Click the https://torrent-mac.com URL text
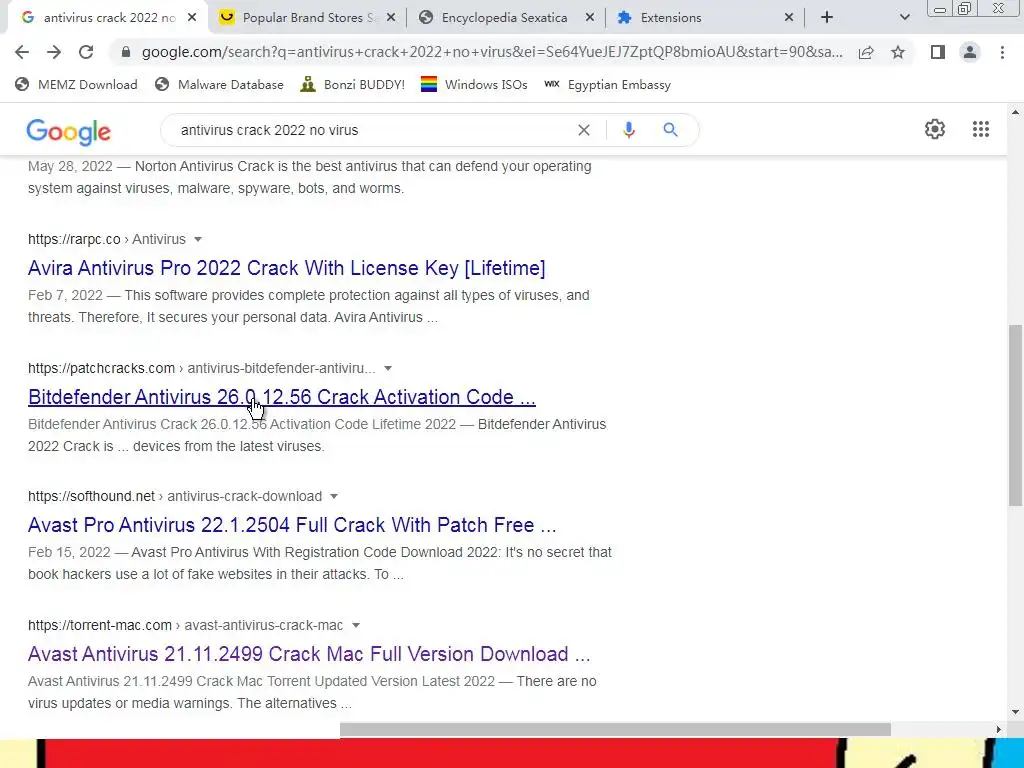Viewport: 1024px width, 768px height. [x=100, y=626]
